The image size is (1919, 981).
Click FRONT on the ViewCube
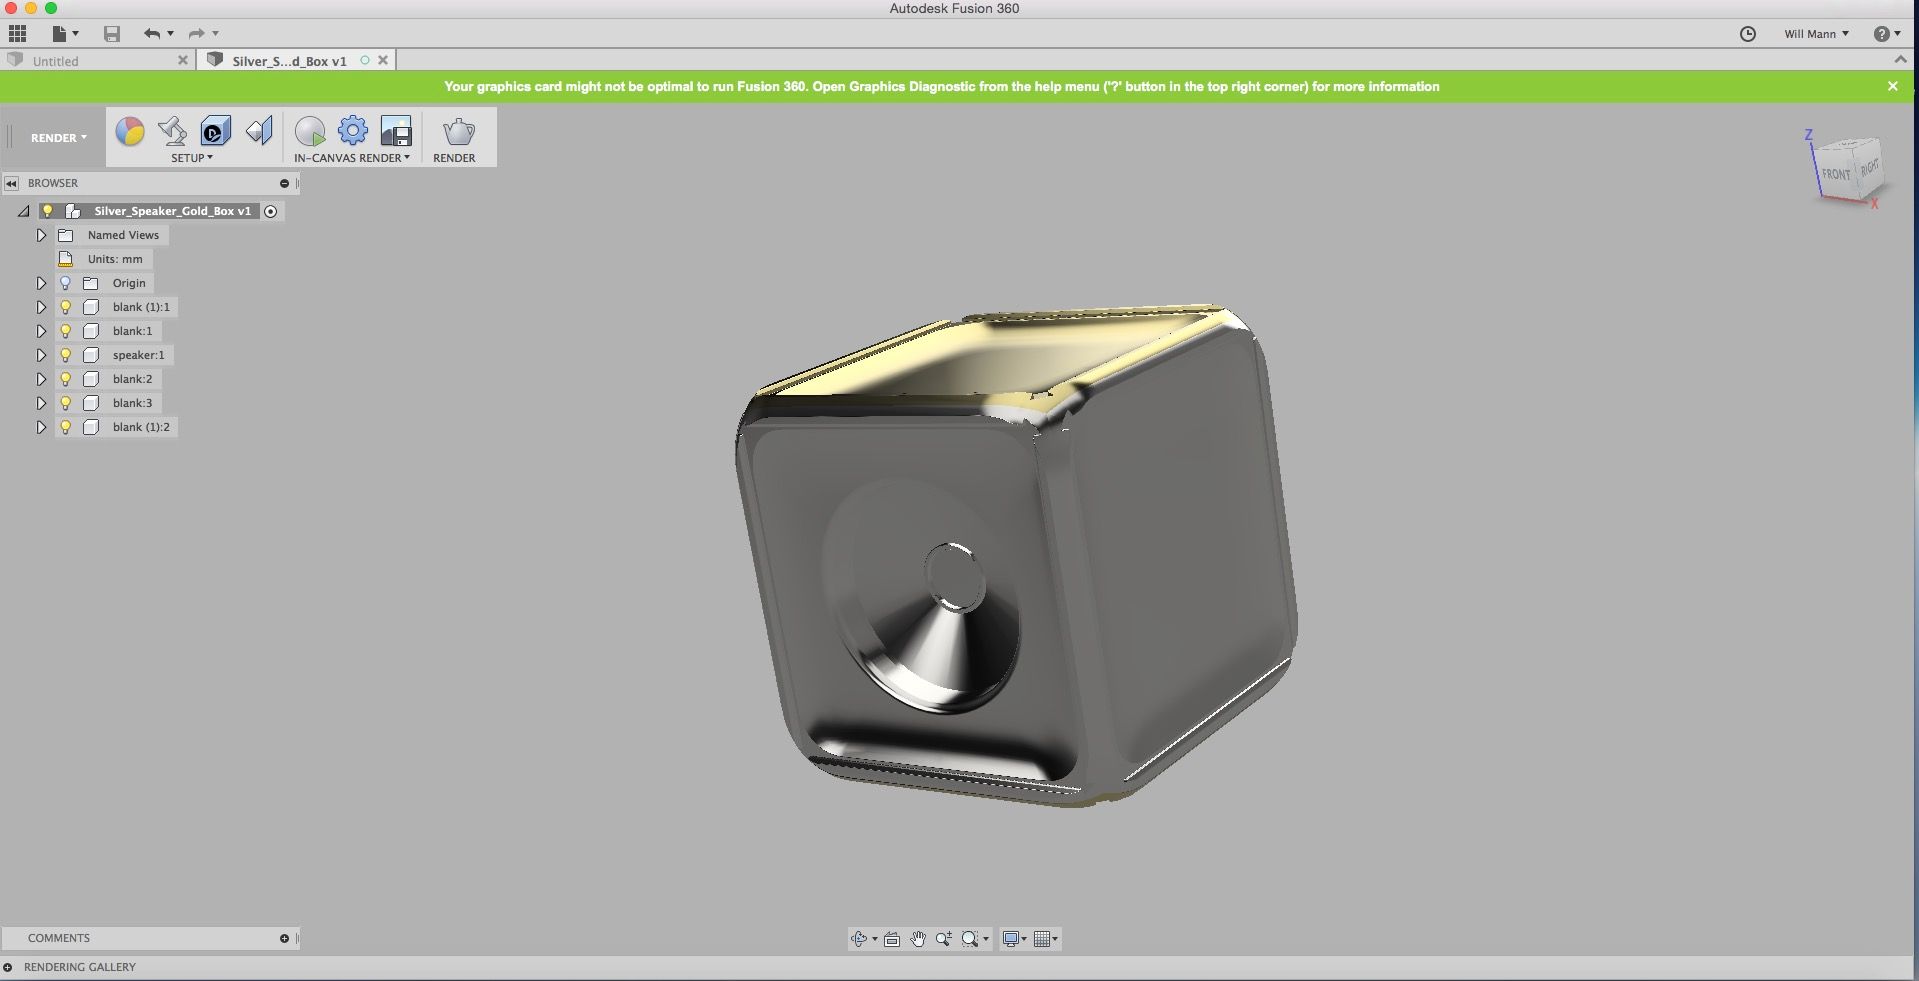[x=1836, y=173]
